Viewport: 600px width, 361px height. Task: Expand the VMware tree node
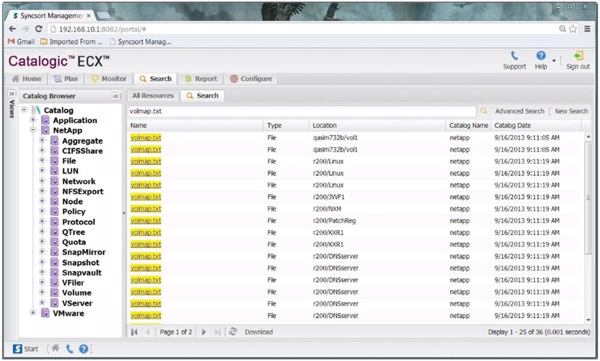[33, 313]
